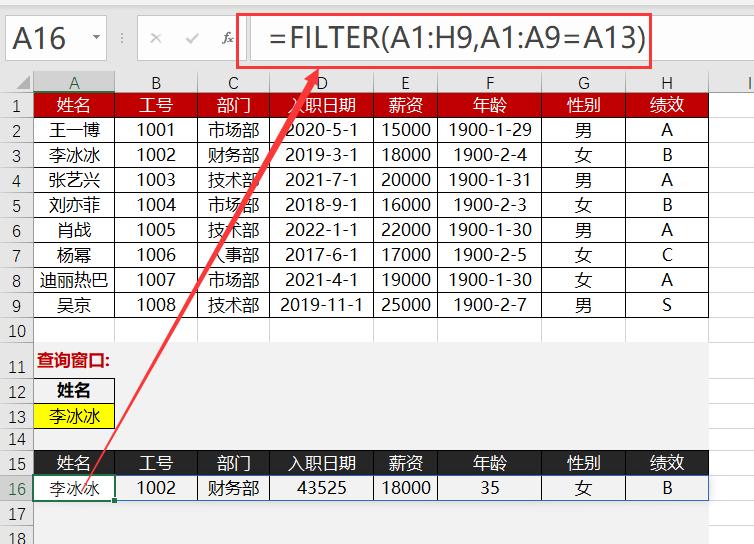Select cell with name 迪丽热巴
The image size is (754, 544).
(x=74, y=280)
